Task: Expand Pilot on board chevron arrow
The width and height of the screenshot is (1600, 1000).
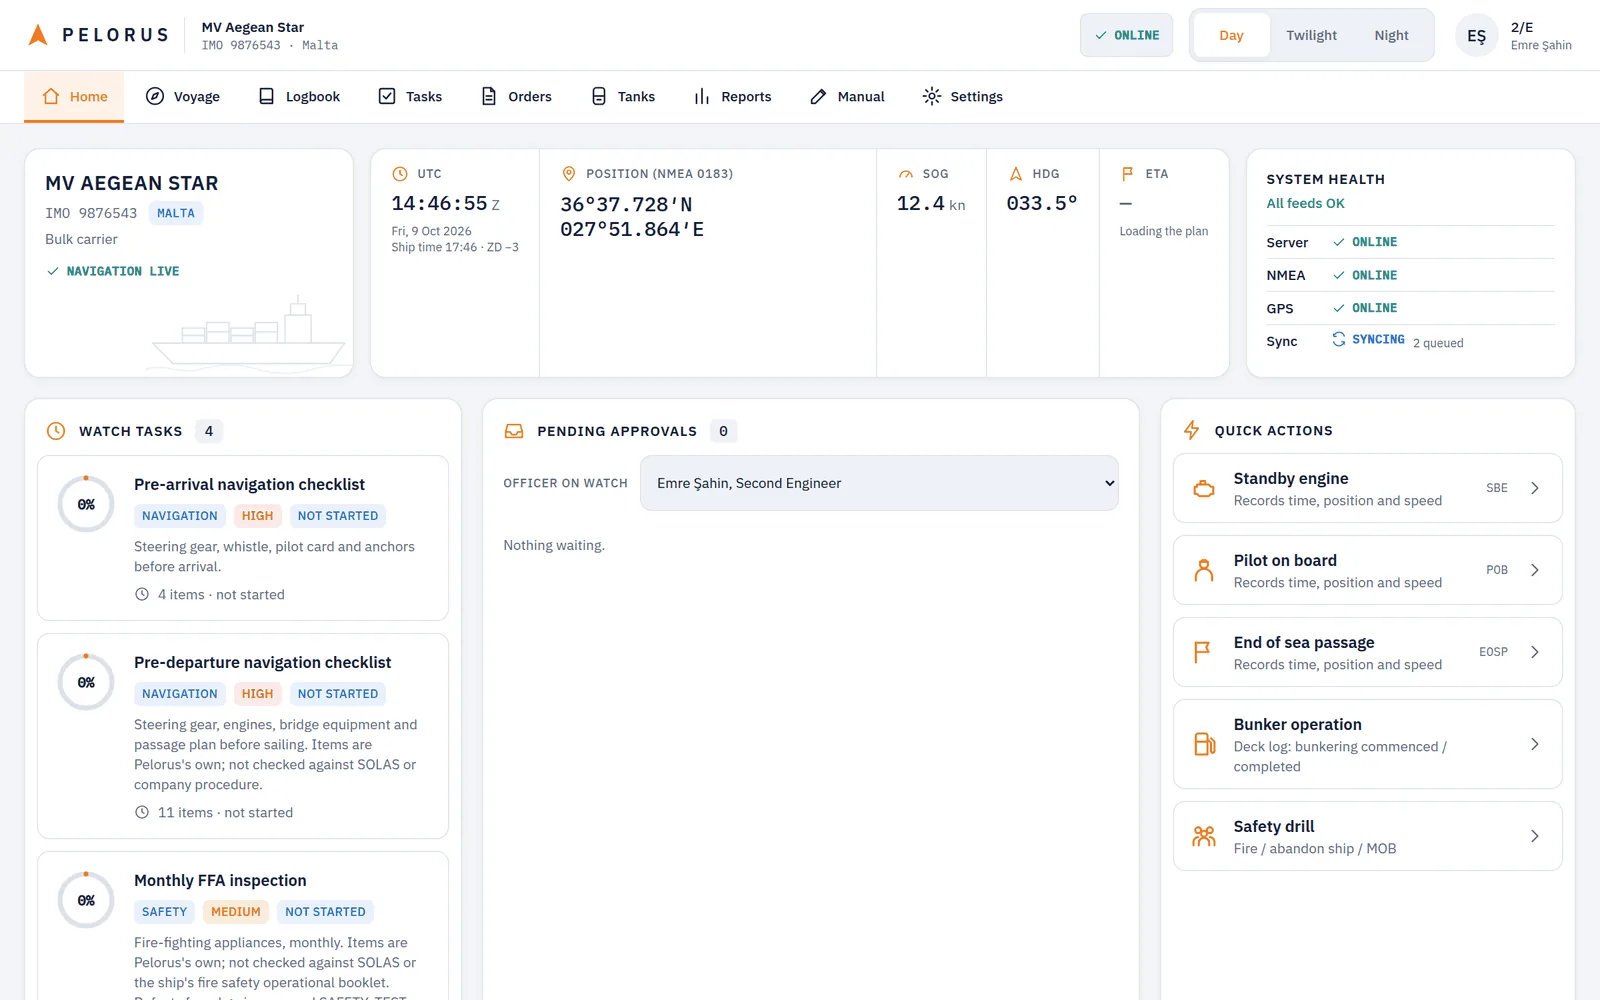Action: 1535,571
